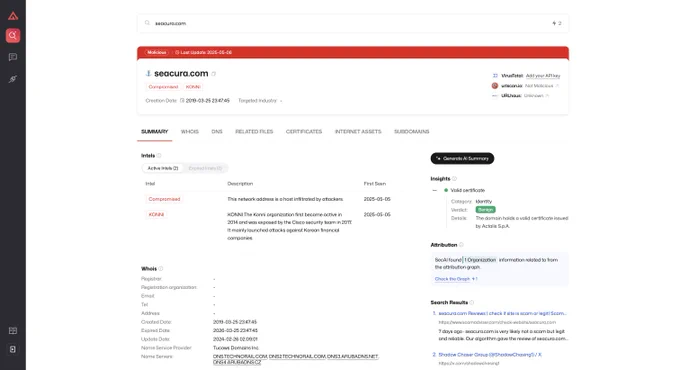680x370 pixels.
Task: Click the 1 Organization attribution tag
Action: (x=480, y=260)
